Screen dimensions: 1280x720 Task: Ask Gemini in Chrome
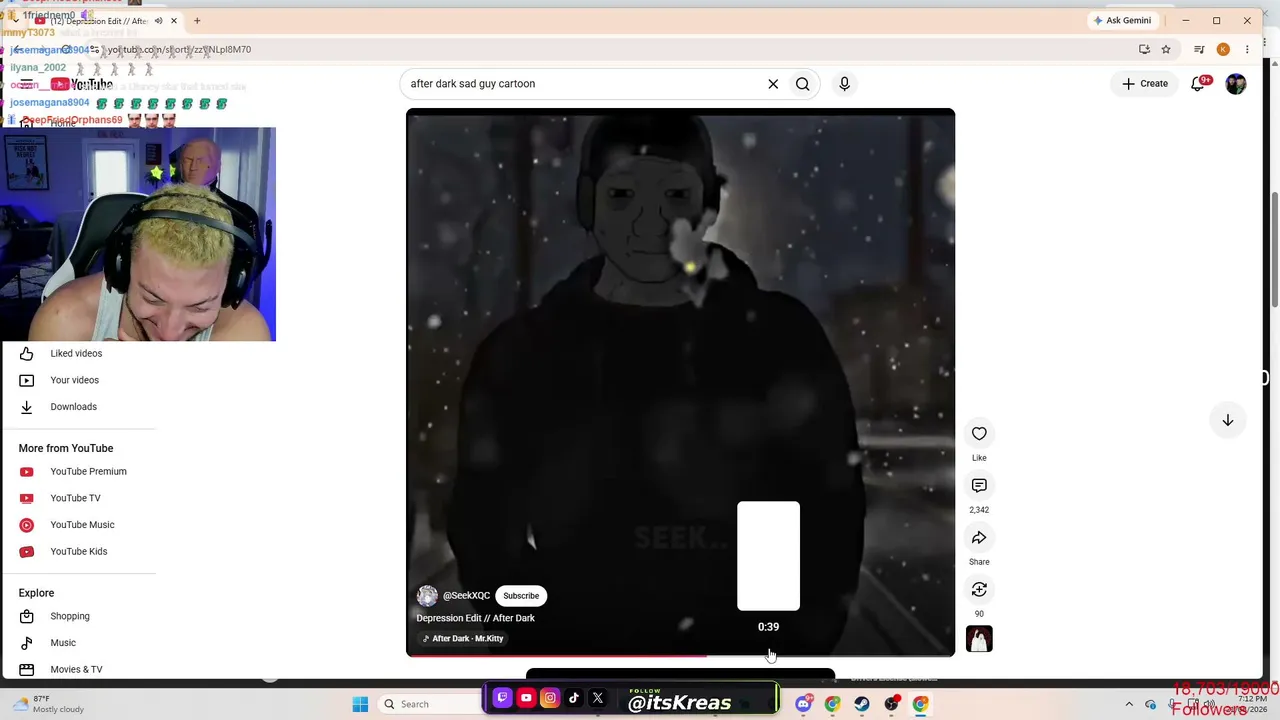coord(1123,20)
